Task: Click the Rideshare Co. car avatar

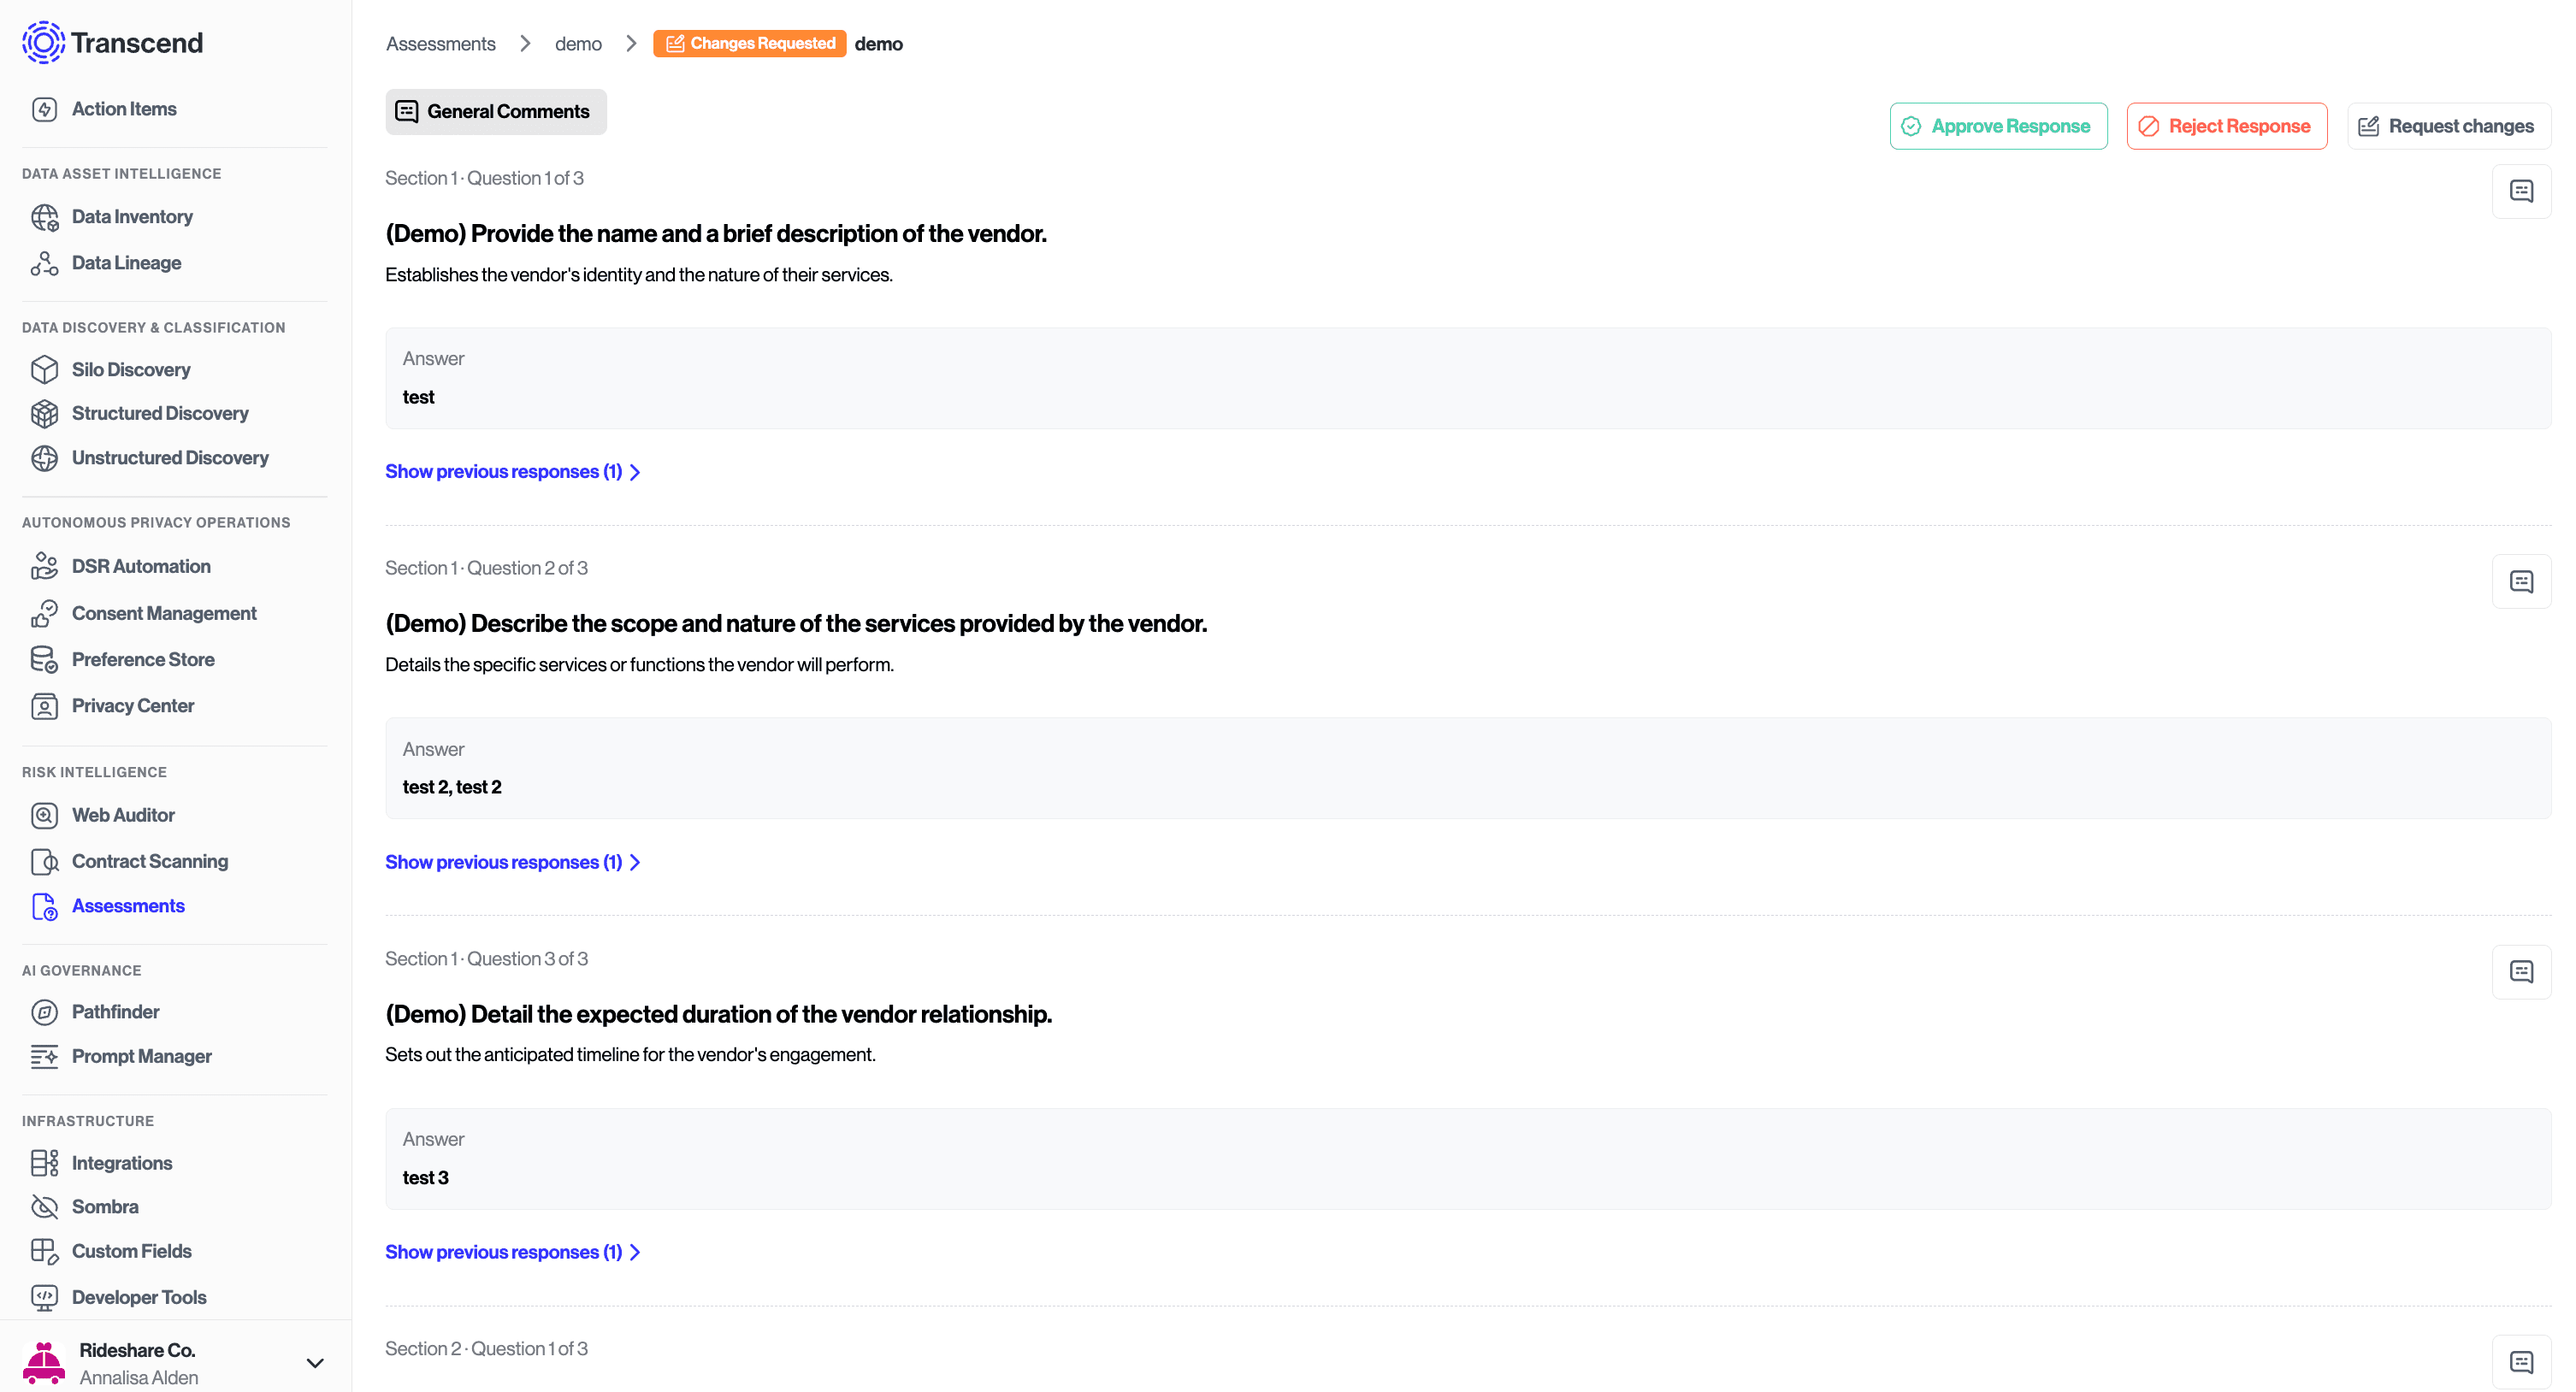Action: 44,1362
